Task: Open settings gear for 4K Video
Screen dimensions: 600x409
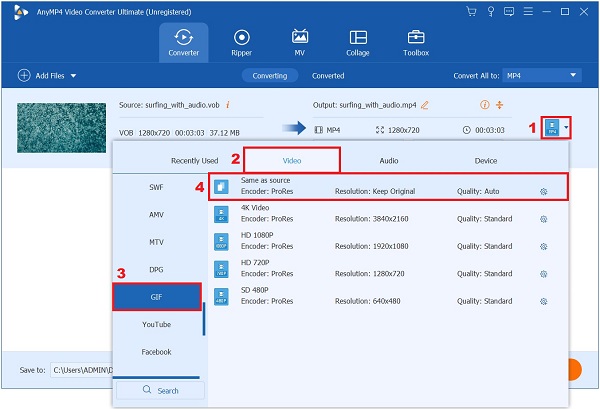Action: pos(543,219)
